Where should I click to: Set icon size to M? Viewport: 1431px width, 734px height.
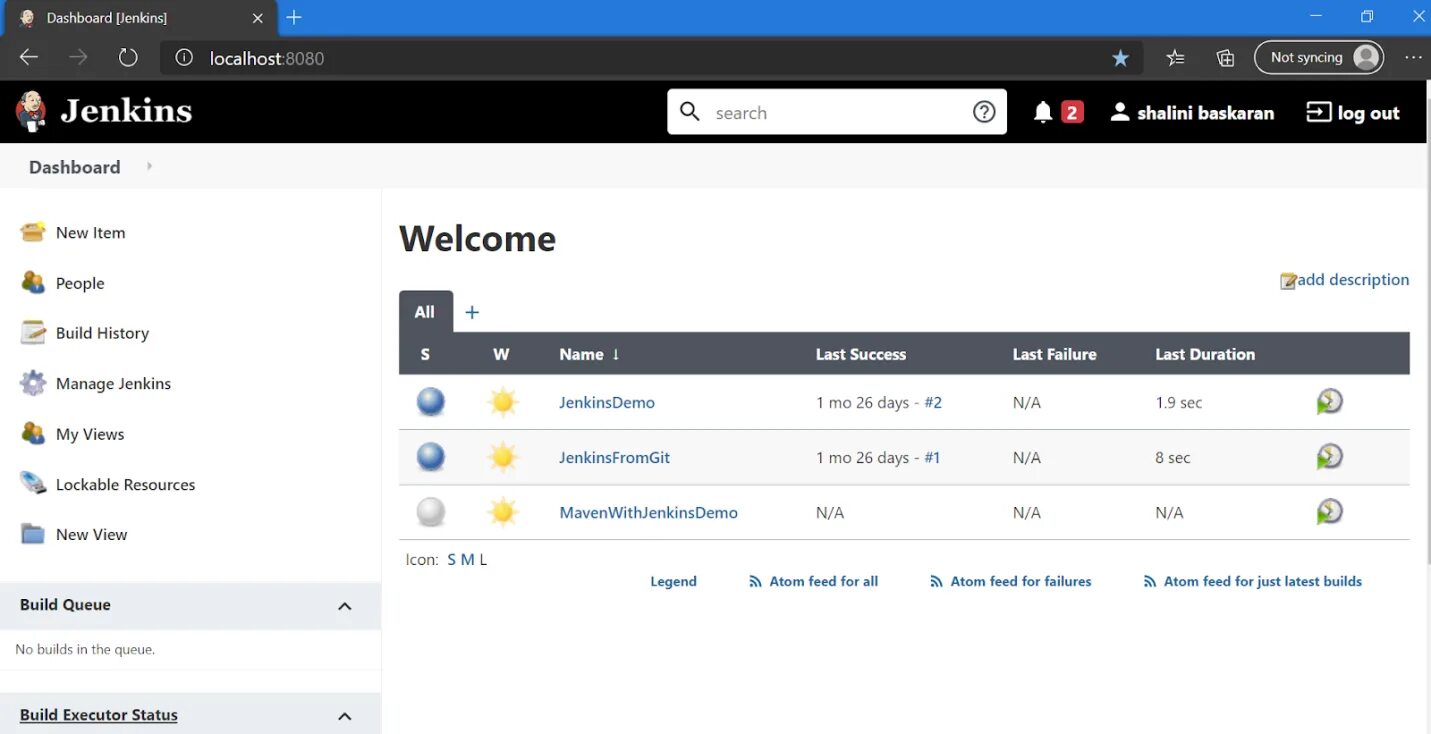pyautogui.click(x=467, y=559)
